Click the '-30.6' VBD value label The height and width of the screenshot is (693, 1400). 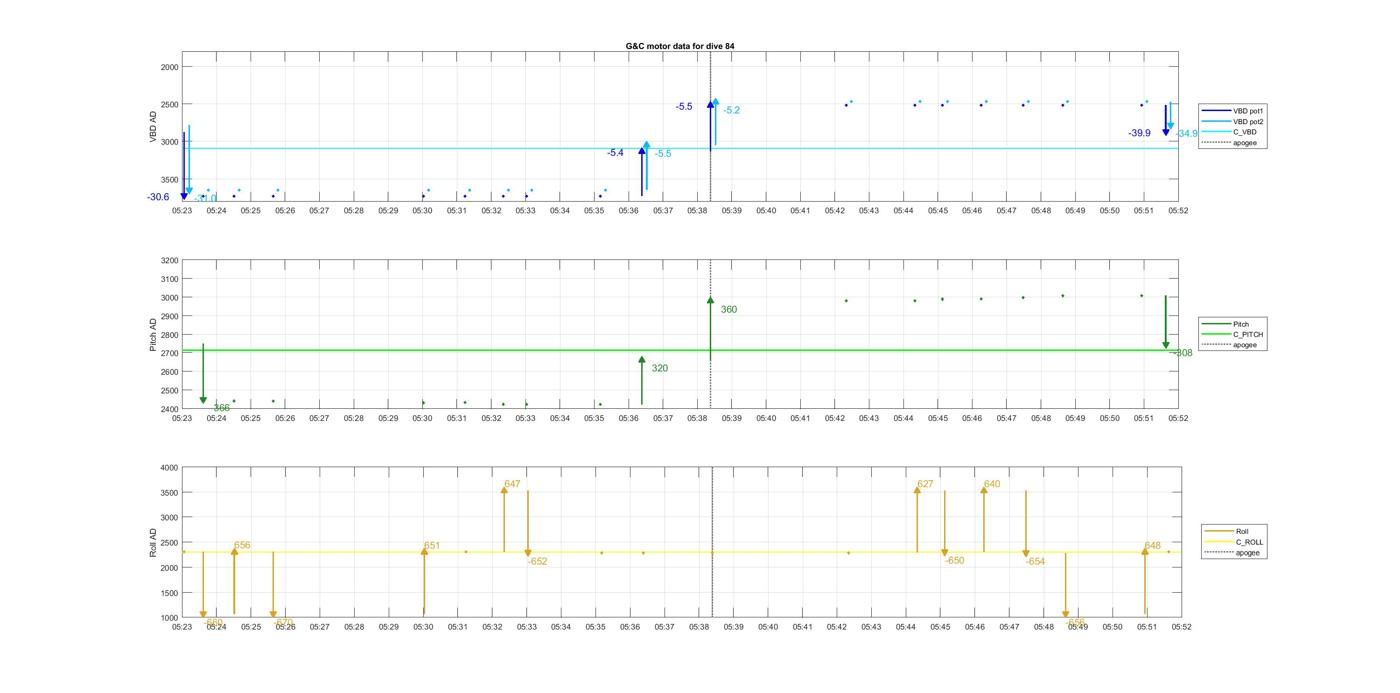(158, 197)
